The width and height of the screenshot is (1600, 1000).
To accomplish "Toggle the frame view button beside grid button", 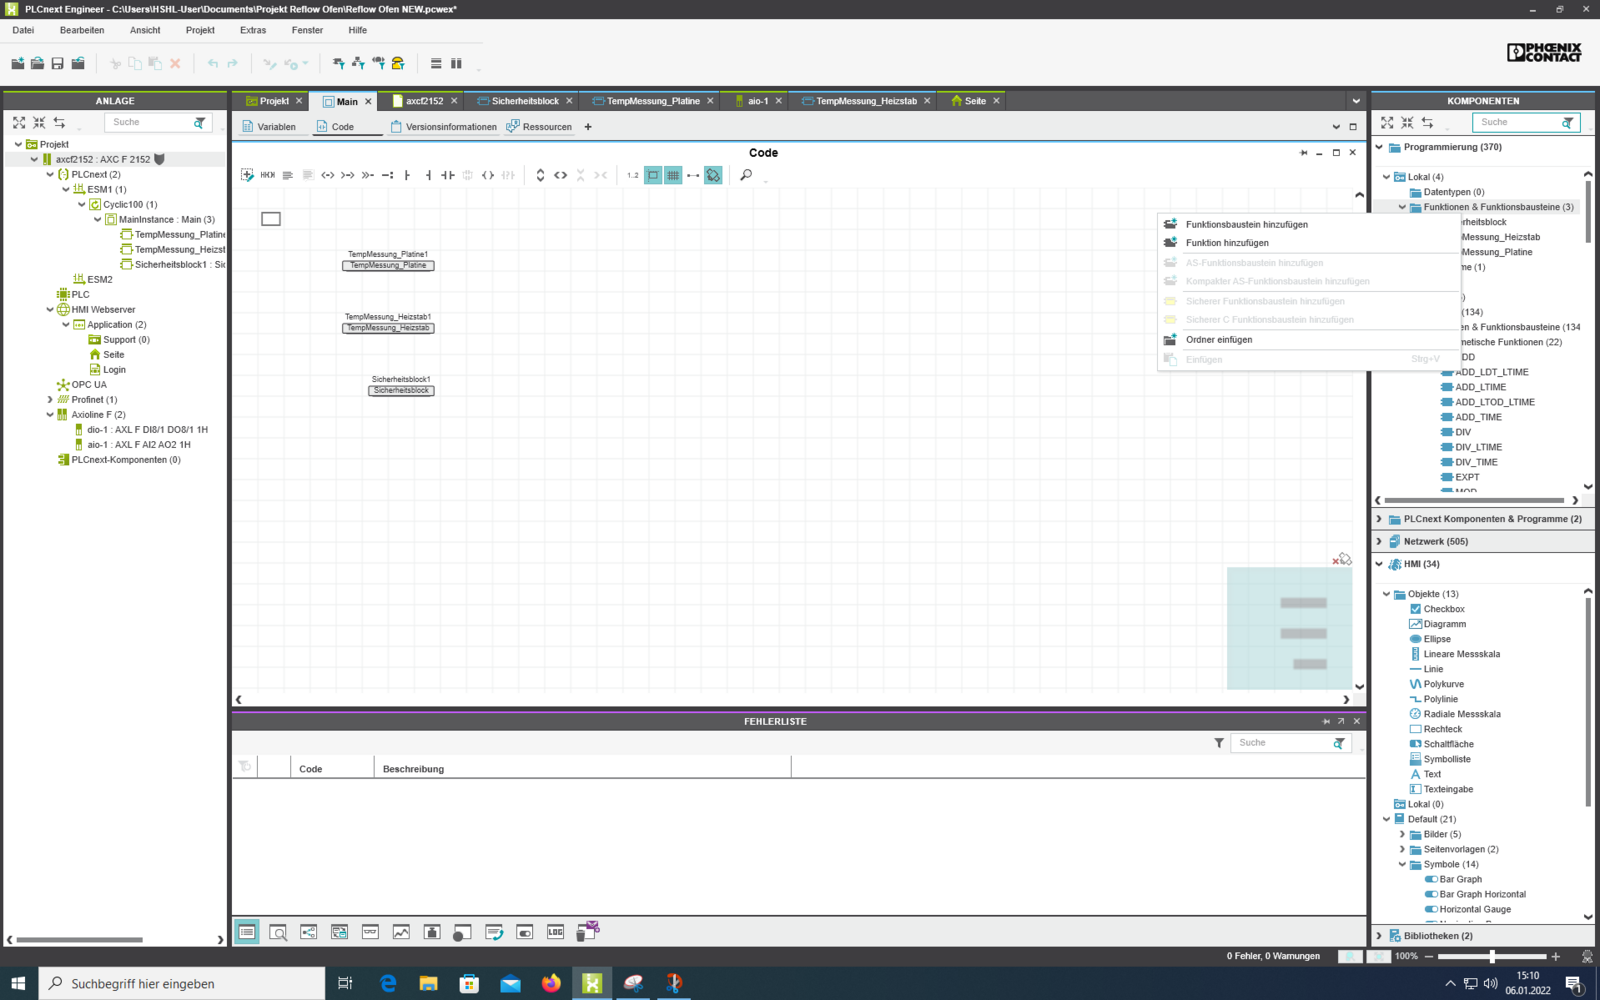I will pyautogui.click(x=653, y=175).
